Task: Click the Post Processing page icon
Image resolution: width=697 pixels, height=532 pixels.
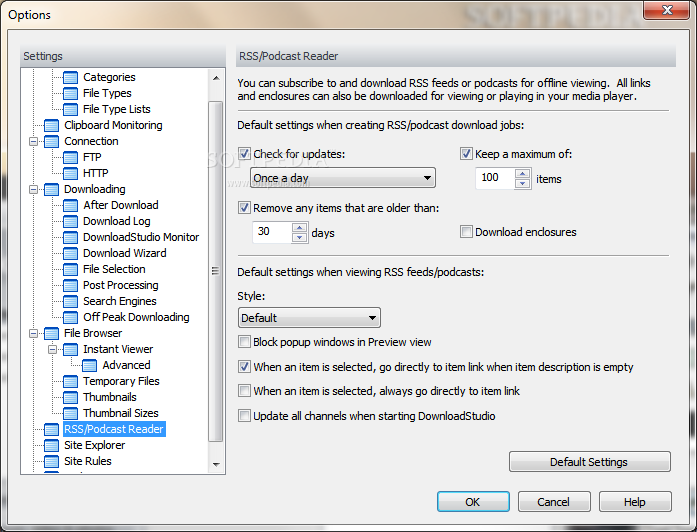Action: click(70, 285)
